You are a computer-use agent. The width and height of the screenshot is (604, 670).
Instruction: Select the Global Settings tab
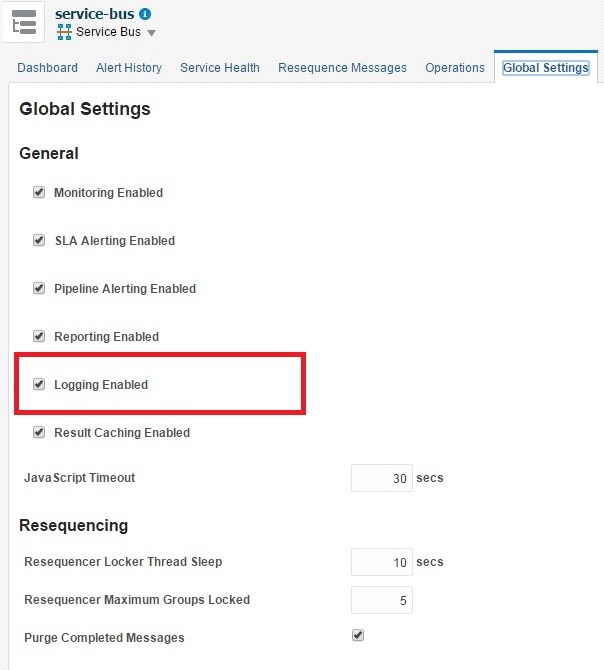pyautogui.click(x=545, y=68)
